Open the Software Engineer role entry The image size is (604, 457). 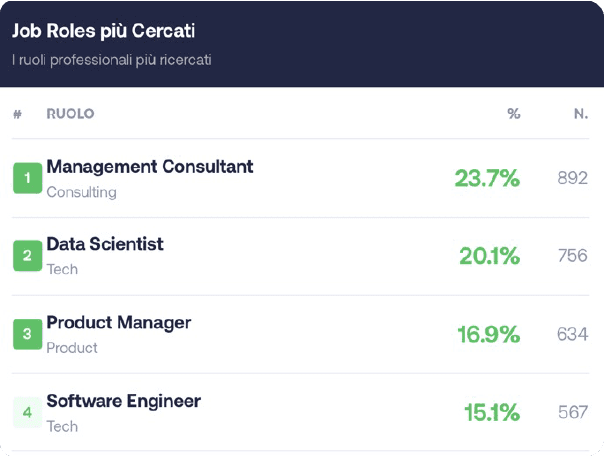[x=123, y=401]
